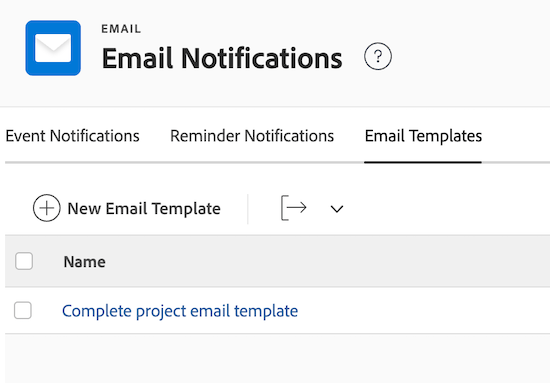Click the Email Notifications page title
This screenshot has height=383, width=550.
click(222, 58)
